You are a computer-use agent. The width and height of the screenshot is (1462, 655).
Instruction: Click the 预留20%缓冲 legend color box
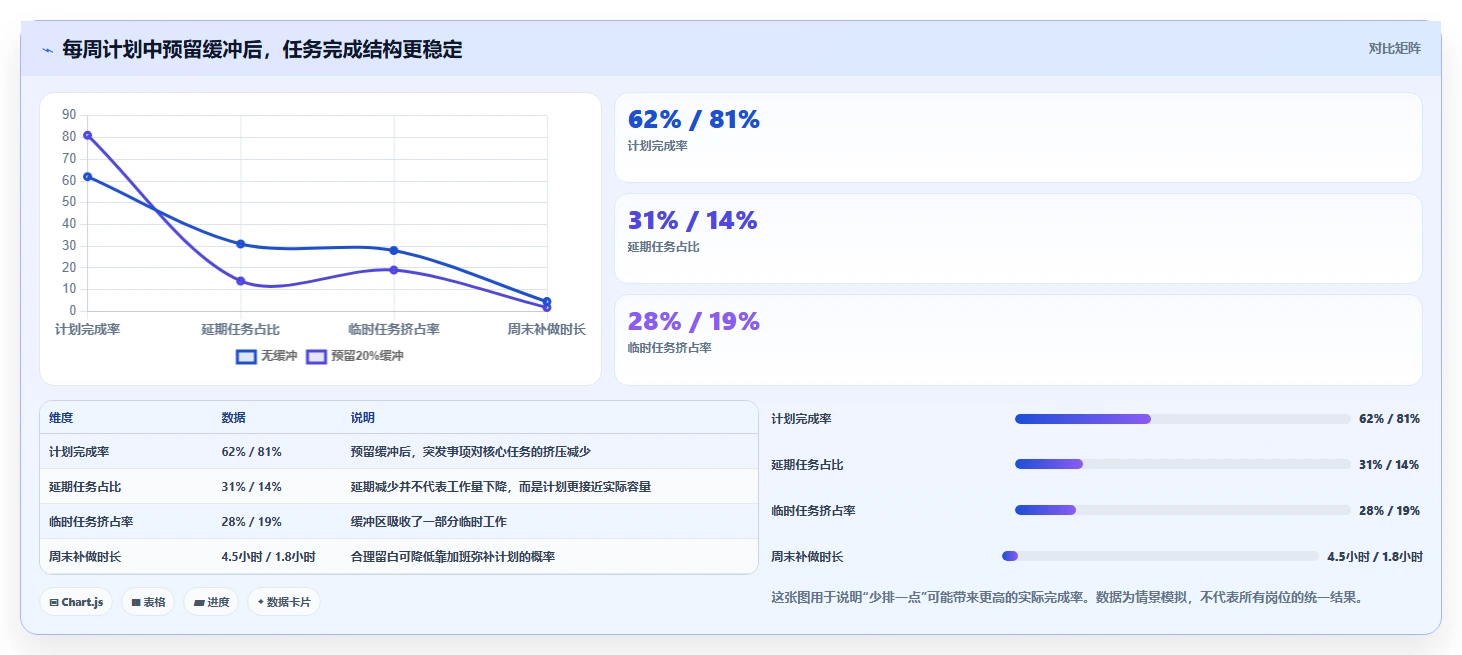(x=316, y=356)
